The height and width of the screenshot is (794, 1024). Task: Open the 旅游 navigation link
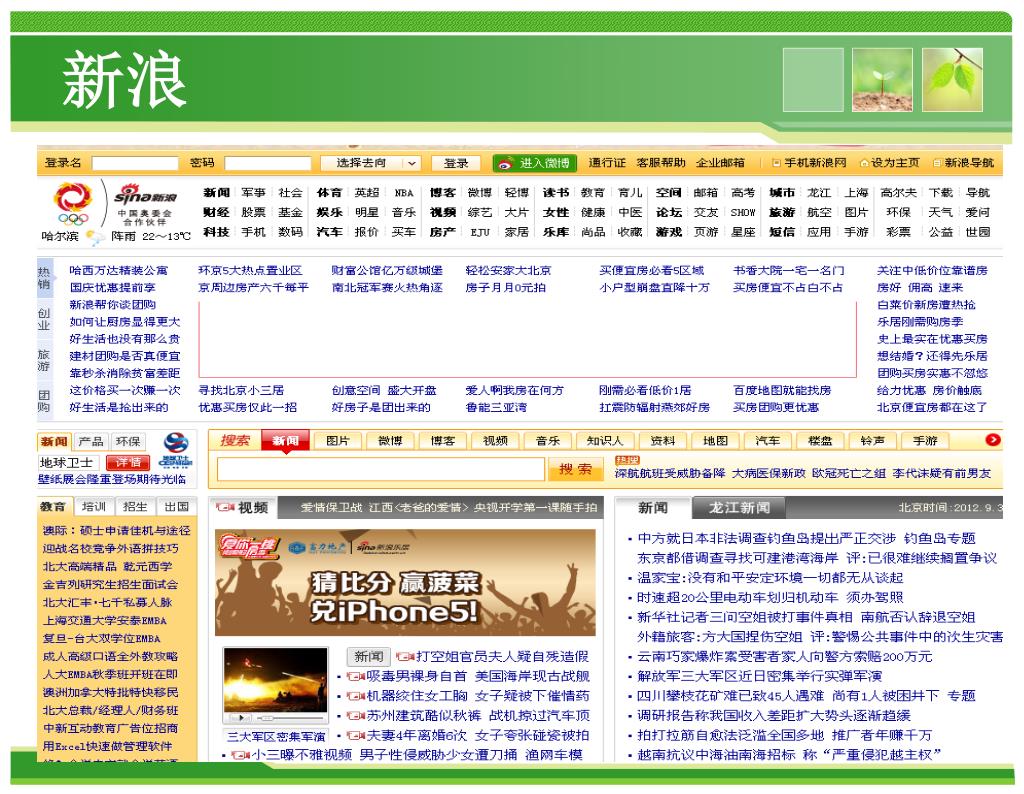coord(782,212)
